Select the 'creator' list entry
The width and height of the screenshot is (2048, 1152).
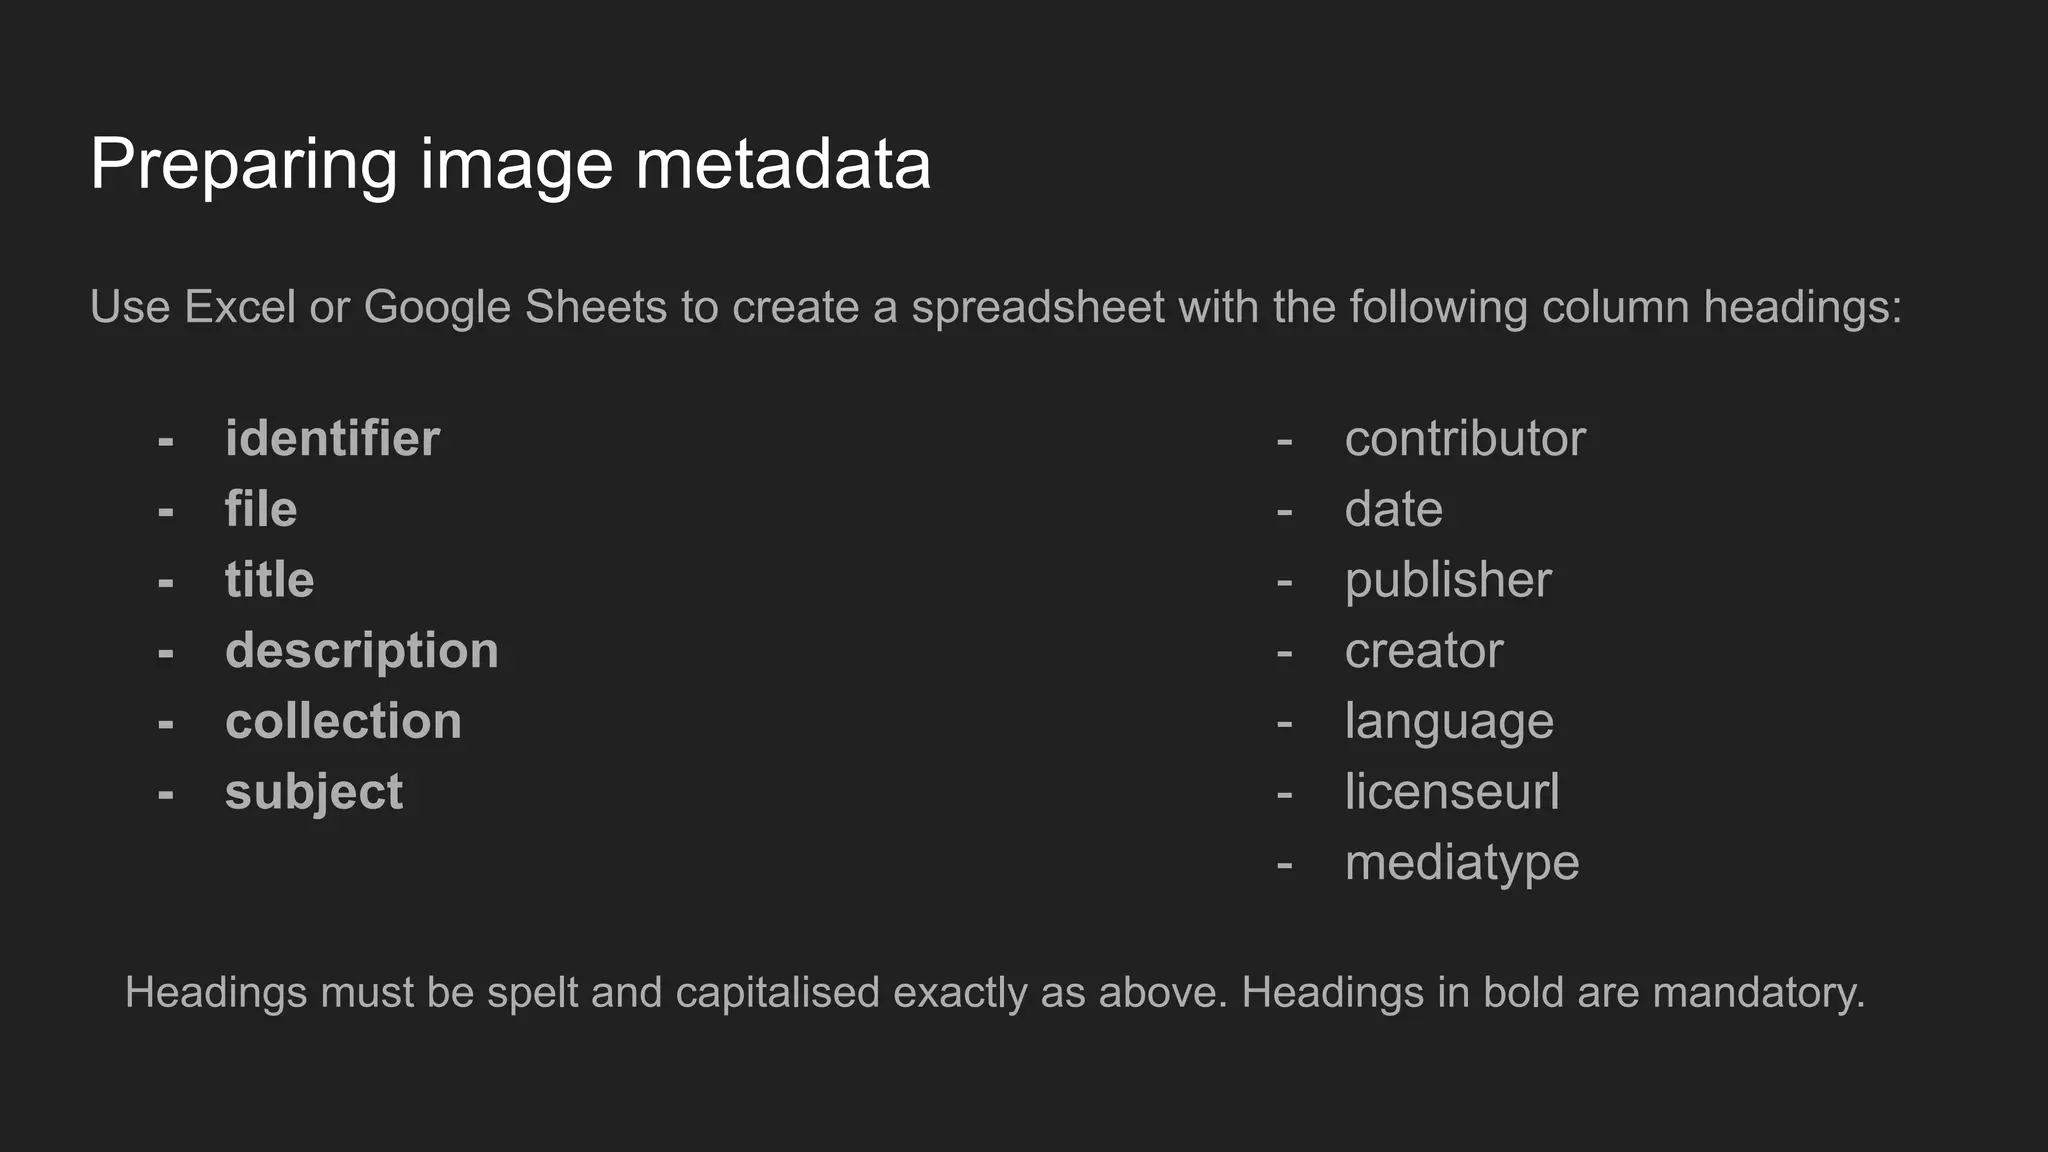(1423, 651)
